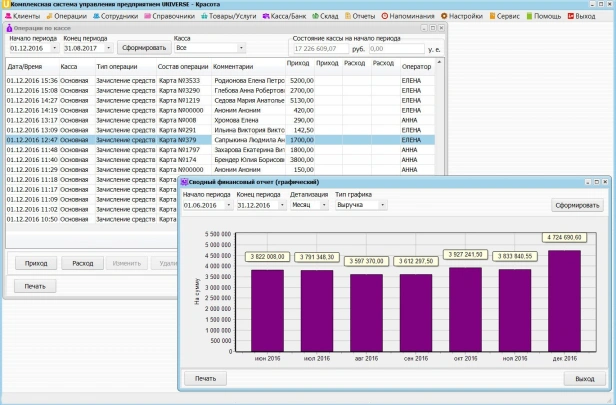Select the row with Карта №1797
The height and width of the screenshot is (405, 616).
[x=220, y=150]
